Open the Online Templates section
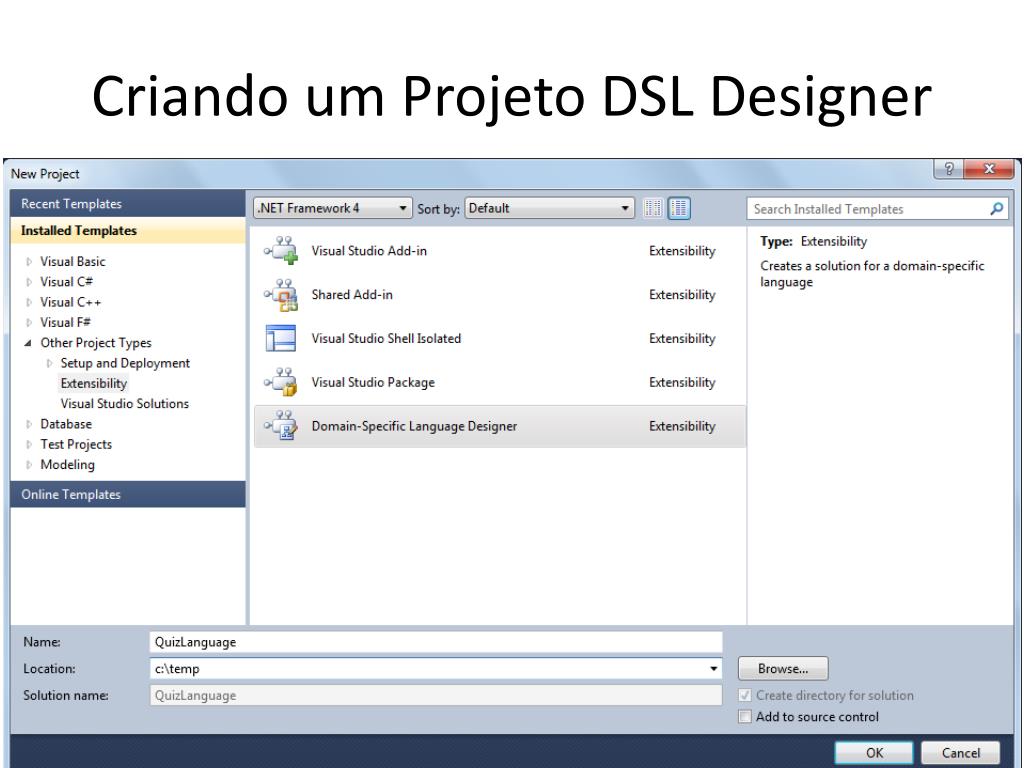 tap(128, 494)
